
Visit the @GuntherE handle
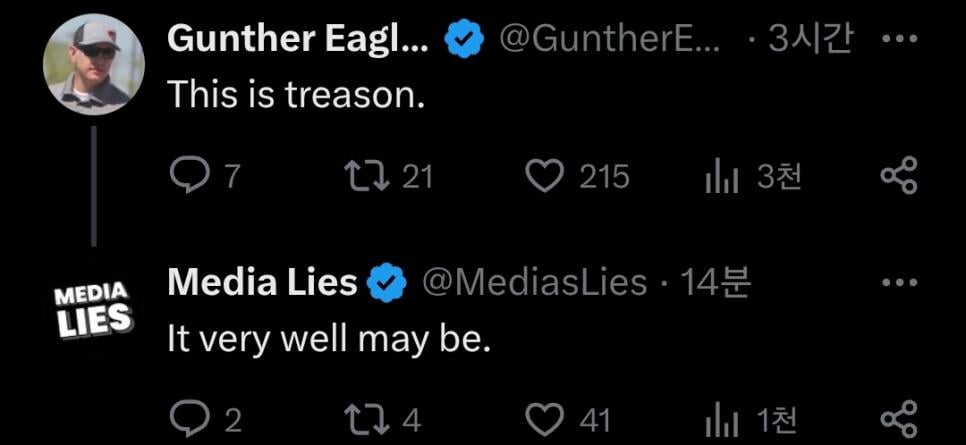607,39
